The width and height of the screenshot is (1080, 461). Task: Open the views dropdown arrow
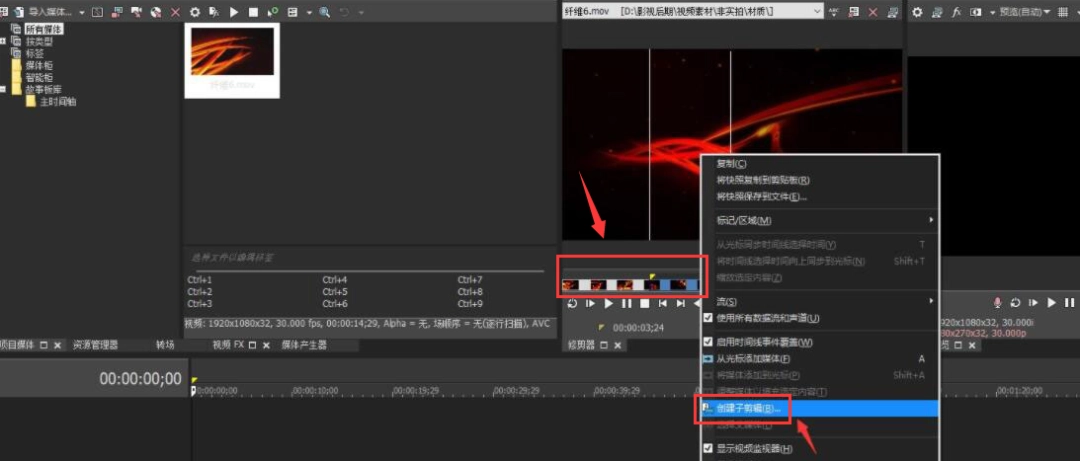[x=309, y=12]
